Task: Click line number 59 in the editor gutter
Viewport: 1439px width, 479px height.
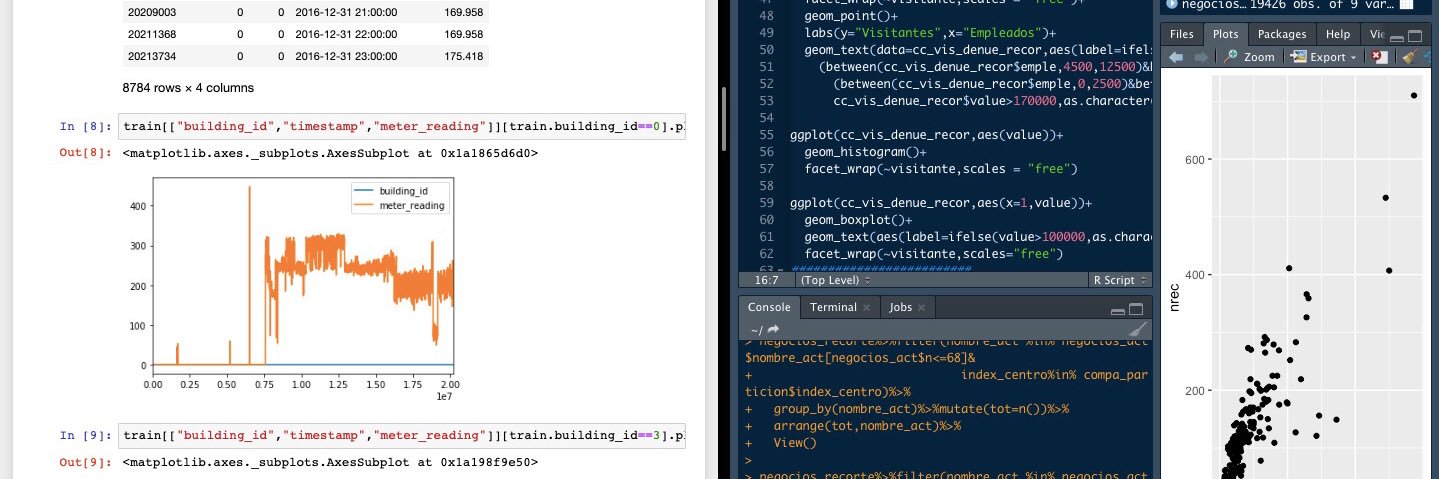Action: (766, 203)
